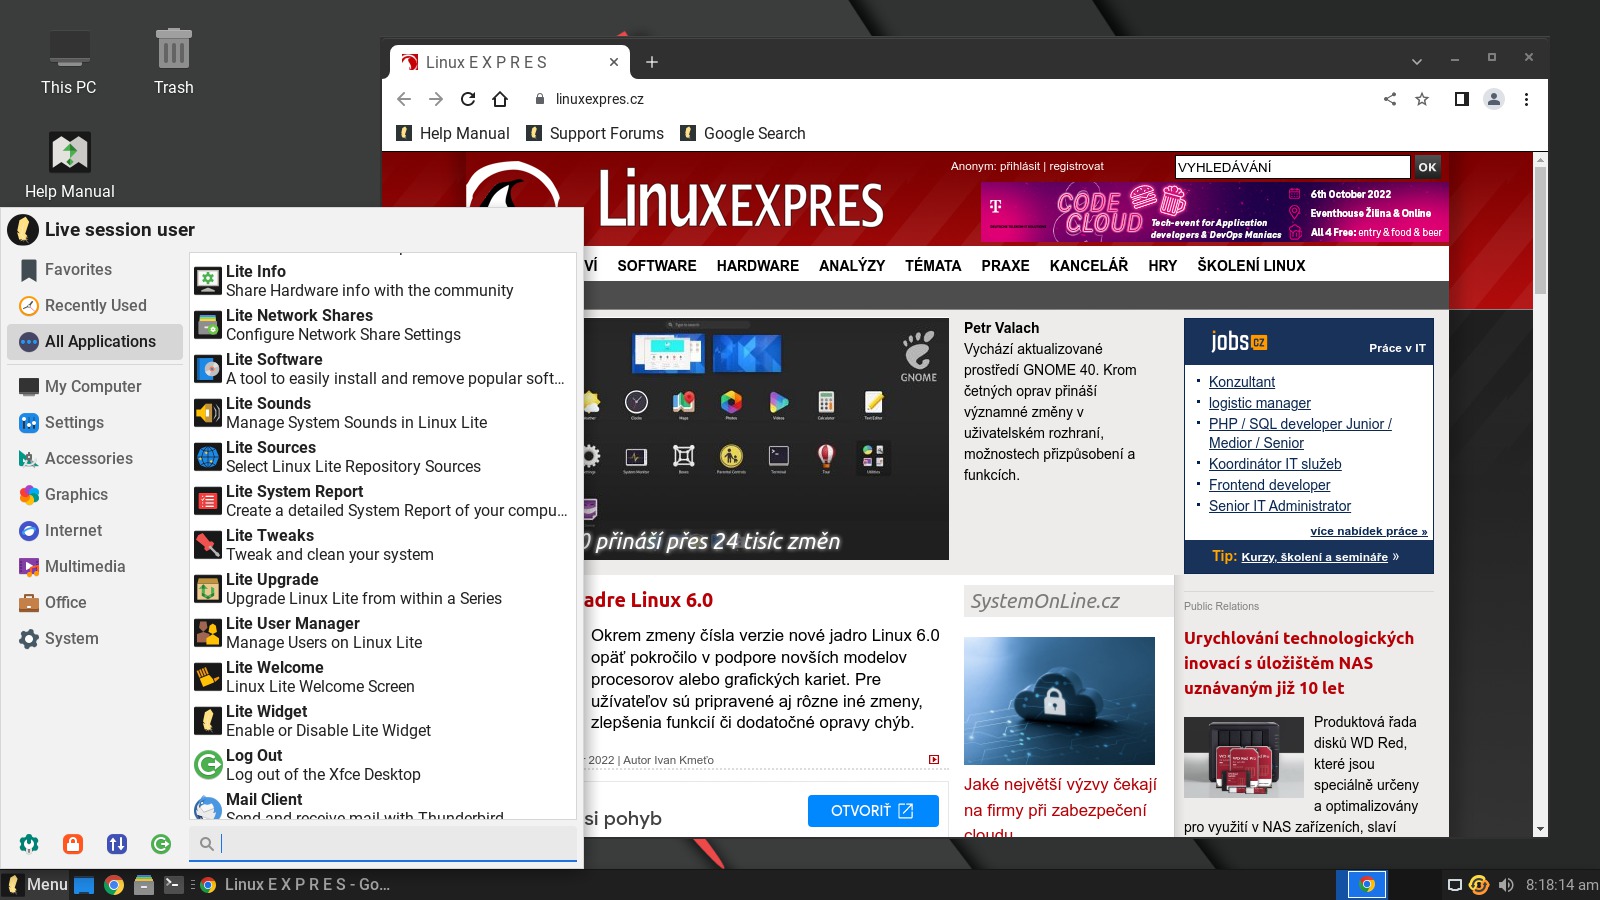The height and width of the screenshot is (900, 1600).
Task: Click lock screen icon in menu footer
Action: (x=73, y=844)
